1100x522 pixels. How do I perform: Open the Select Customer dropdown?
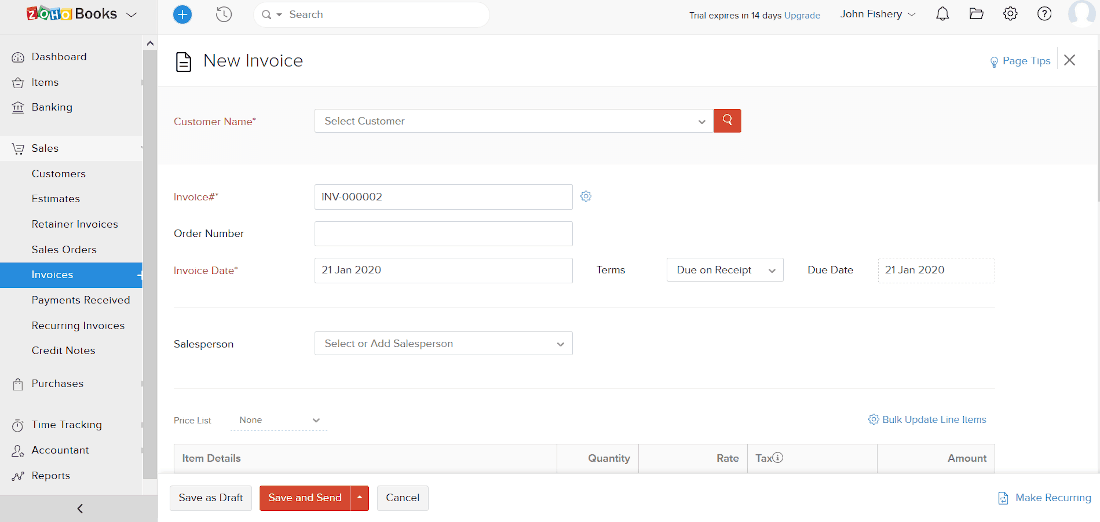tap(514, 121)
